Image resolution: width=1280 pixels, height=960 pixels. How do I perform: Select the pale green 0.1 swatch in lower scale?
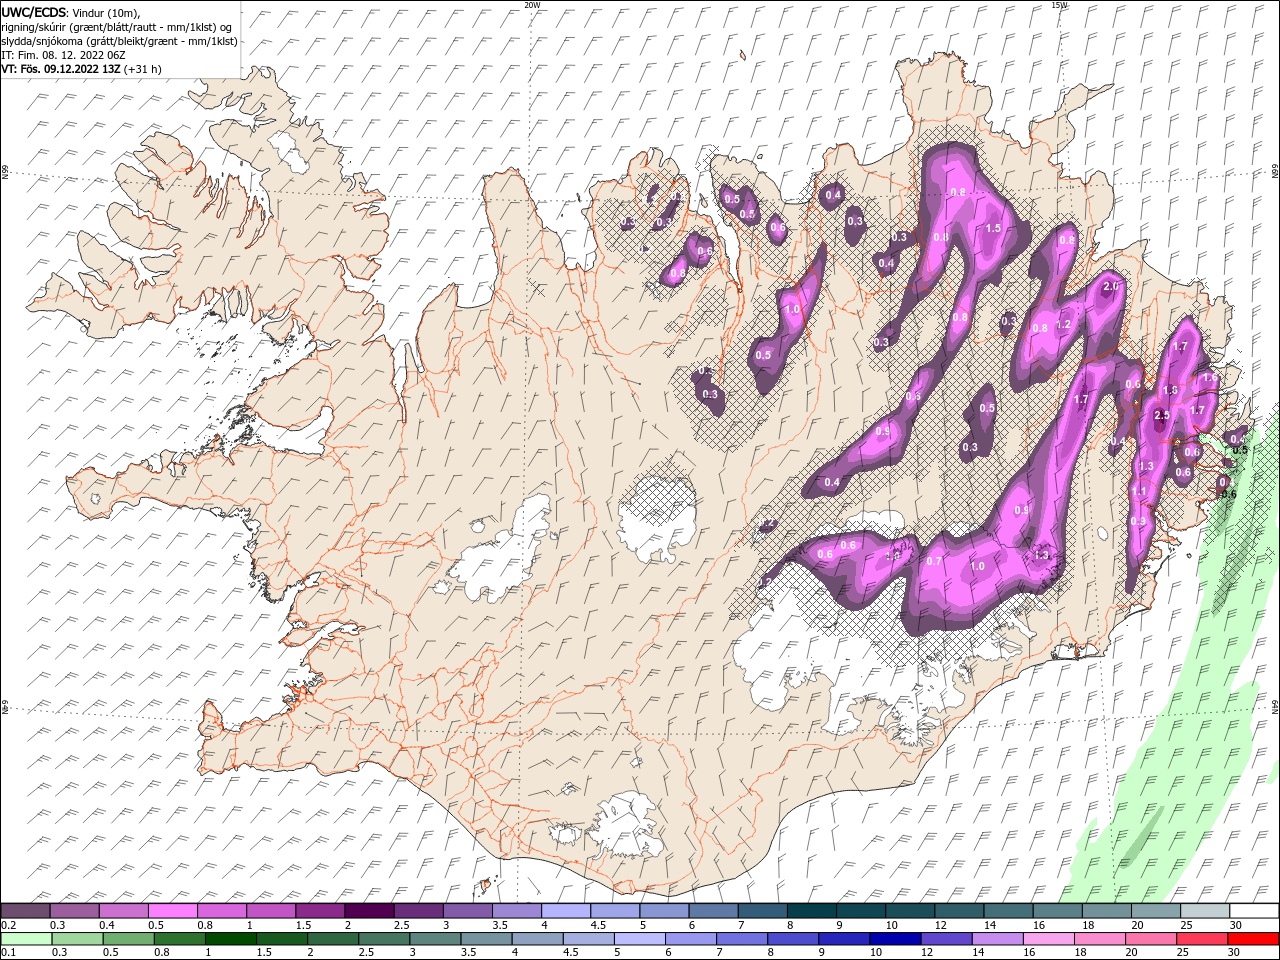(26, 939)
